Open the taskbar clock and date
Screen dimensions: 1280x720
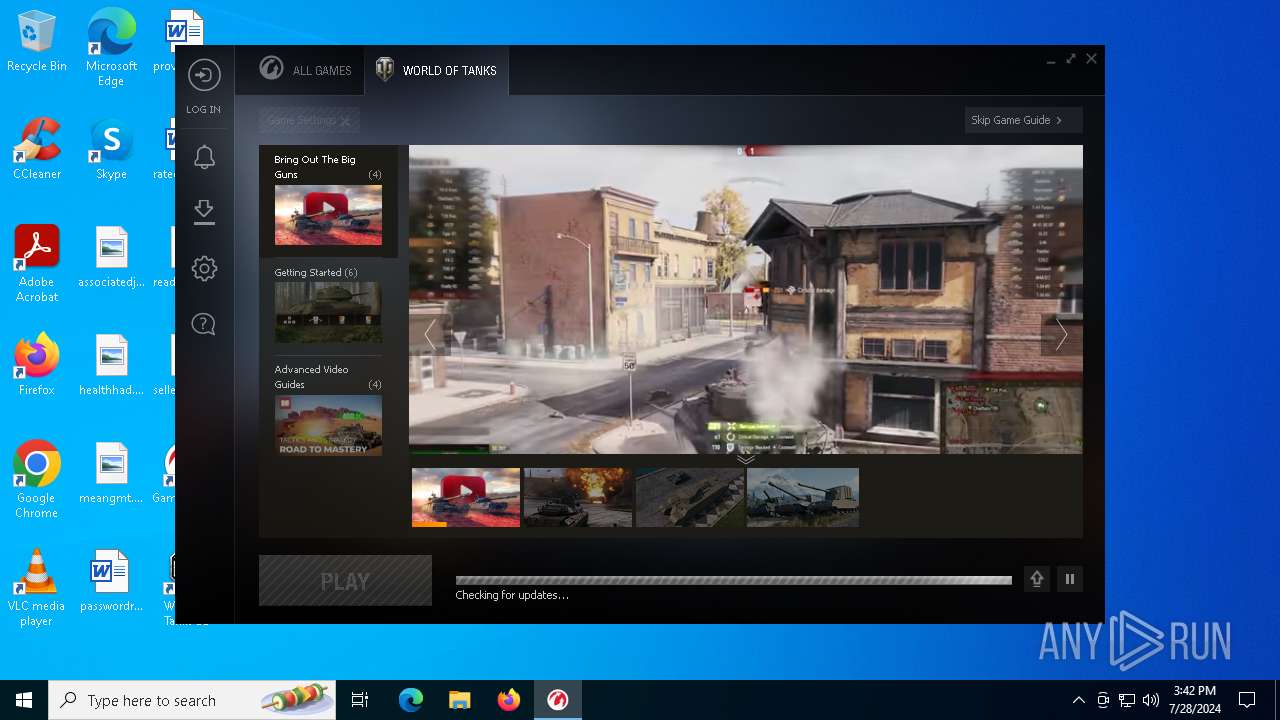point(1195,700)
